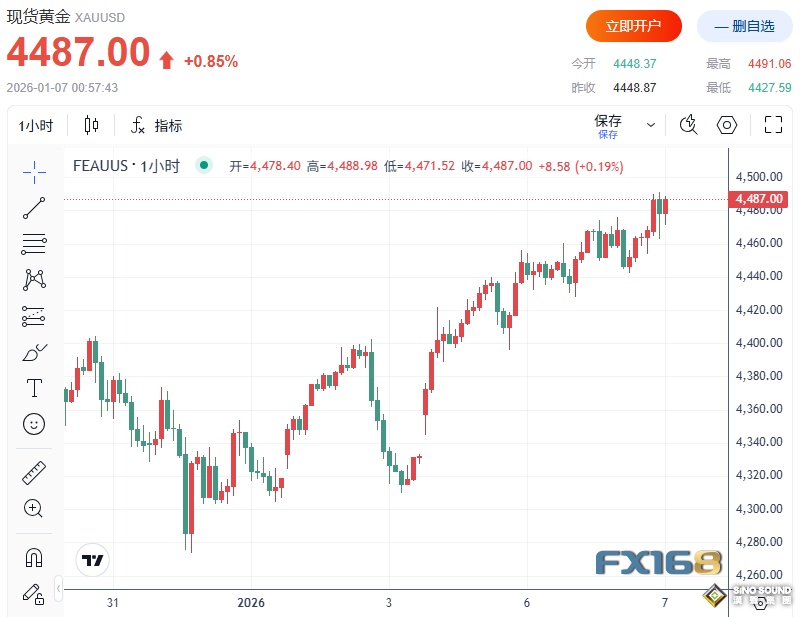Open the emoji icons tool
801x617 pixels.
(34, 424)
